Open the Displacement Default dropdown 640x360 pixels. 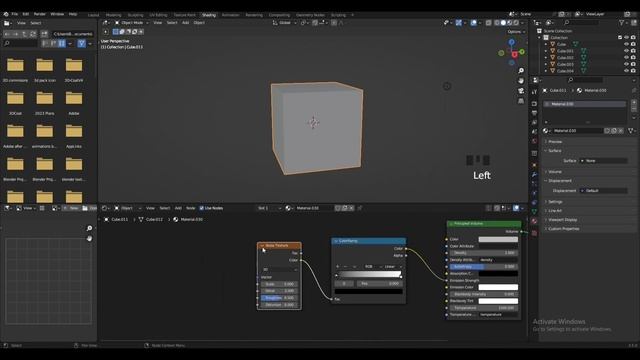(x=603, y=191)
